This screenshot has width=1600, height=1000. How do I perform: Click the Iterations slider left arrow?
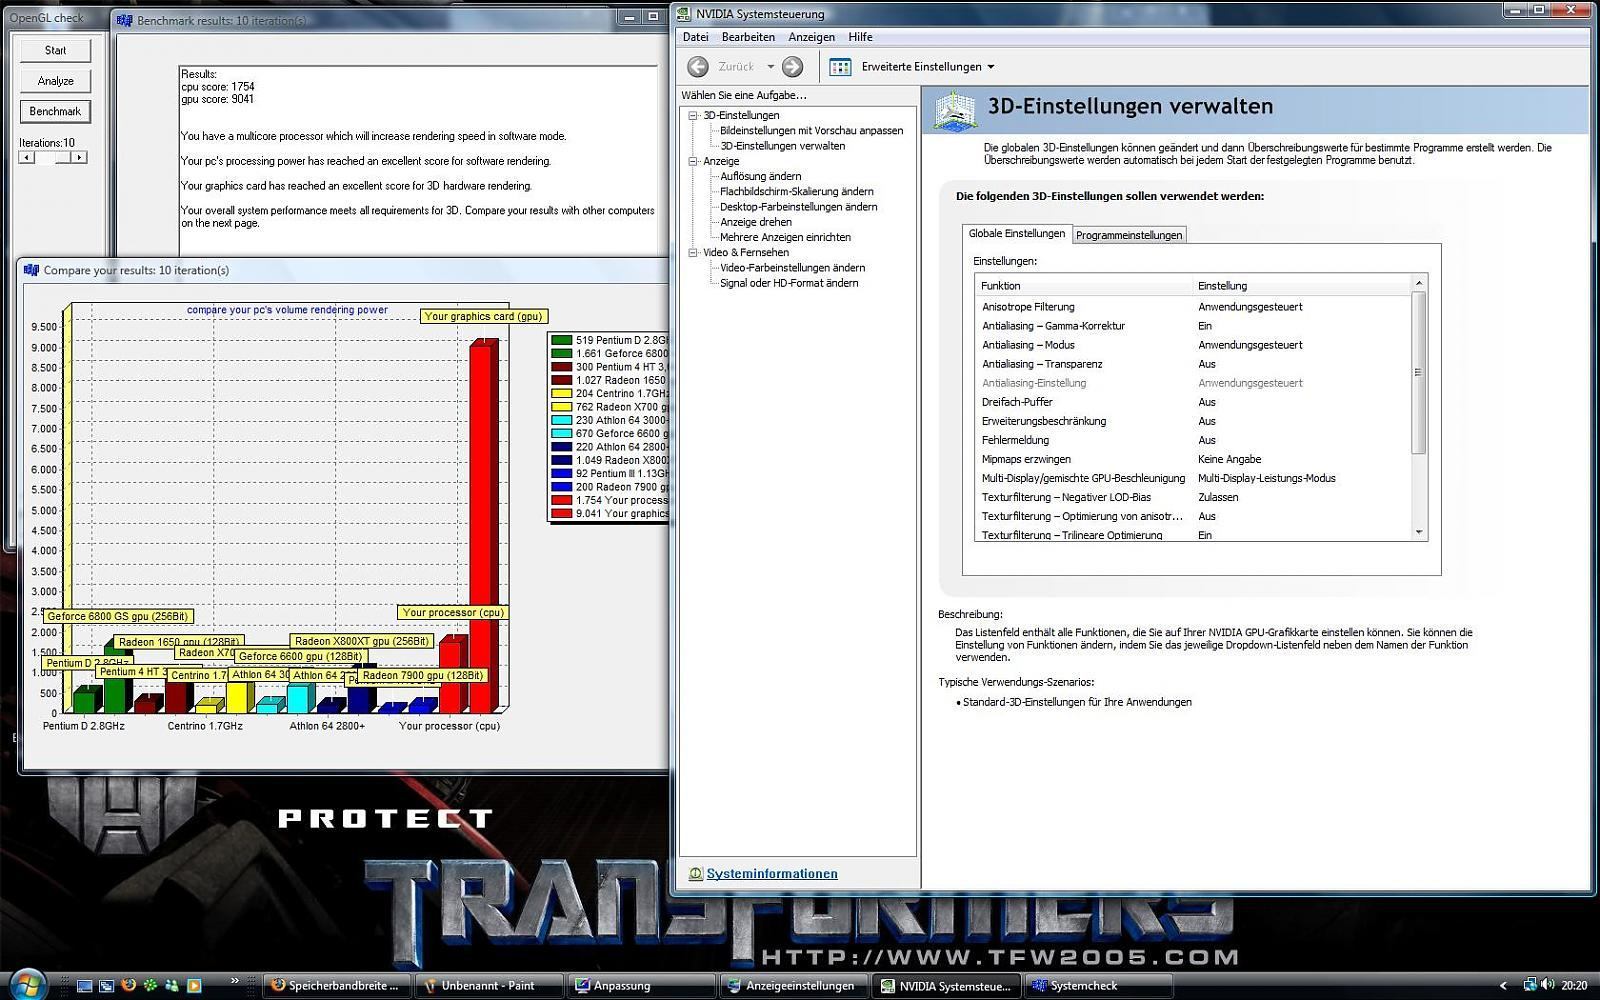coord(26,157)
